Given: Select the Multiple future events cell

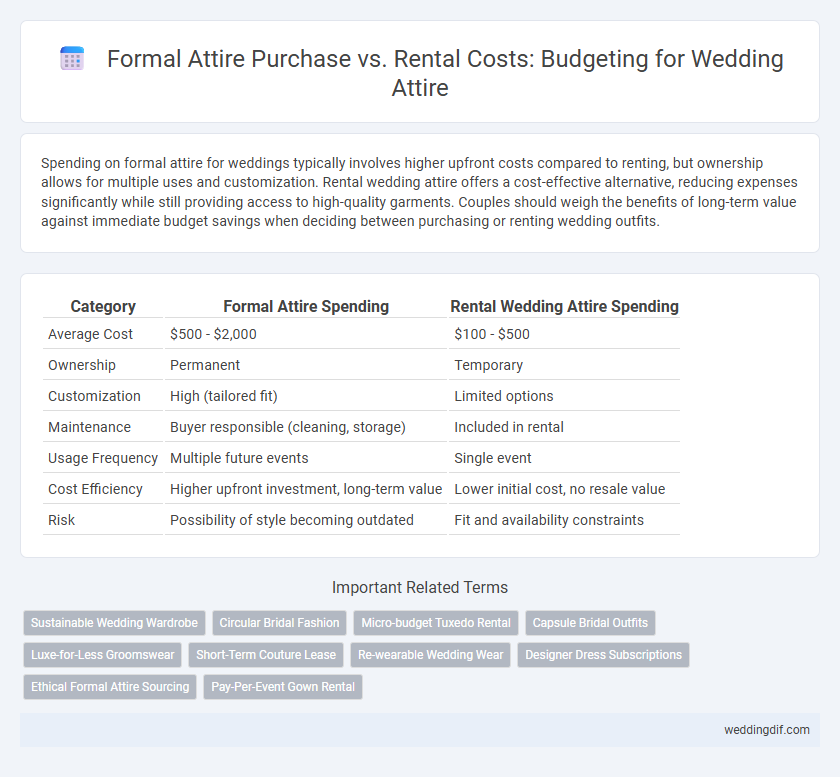Looking at the screenshot, I should point(306,458).
